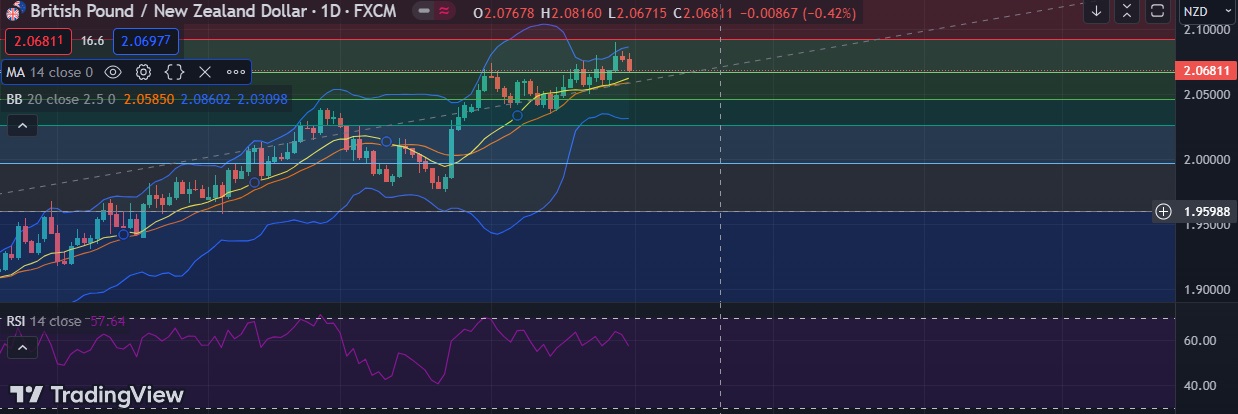This screenshot has height=414, width=1238.
Task: Select the MA 14 close legend label
Action: tap(50, 72)
